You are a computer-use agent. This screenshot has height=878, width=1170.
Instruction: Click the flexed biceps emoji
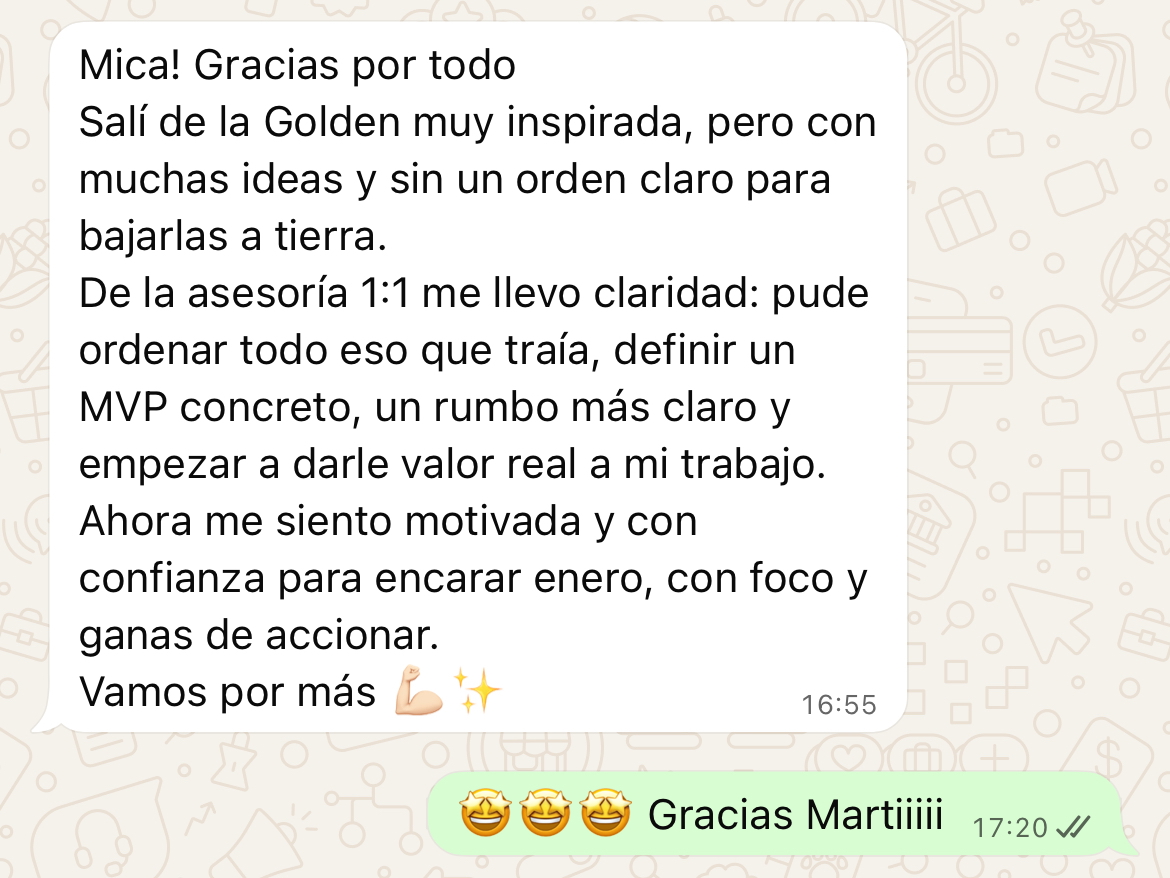419,692
